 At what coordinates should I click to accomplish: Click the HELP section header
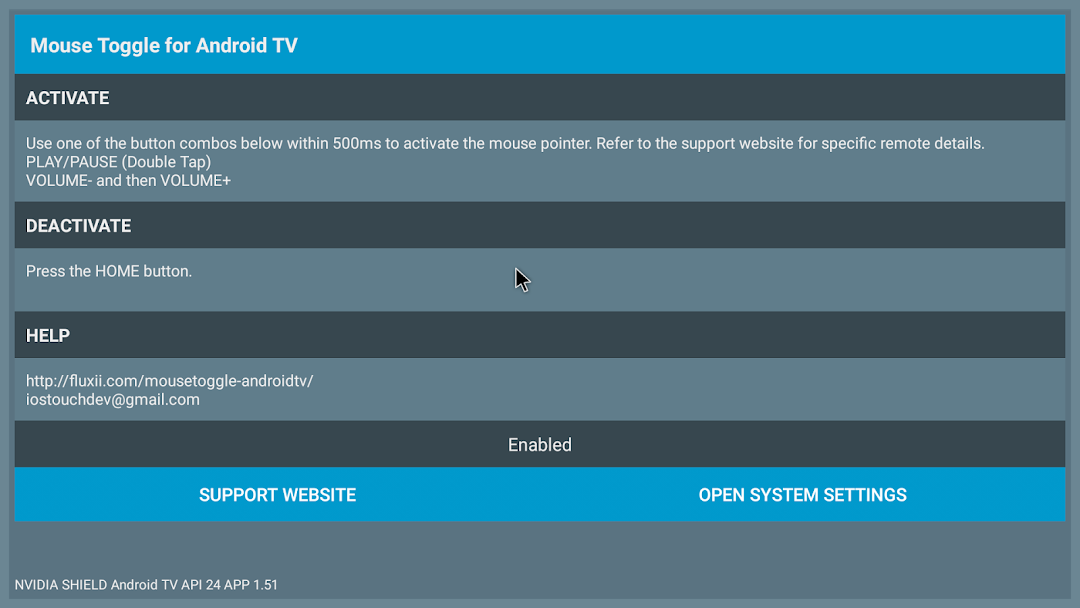[x=540, y=335]
